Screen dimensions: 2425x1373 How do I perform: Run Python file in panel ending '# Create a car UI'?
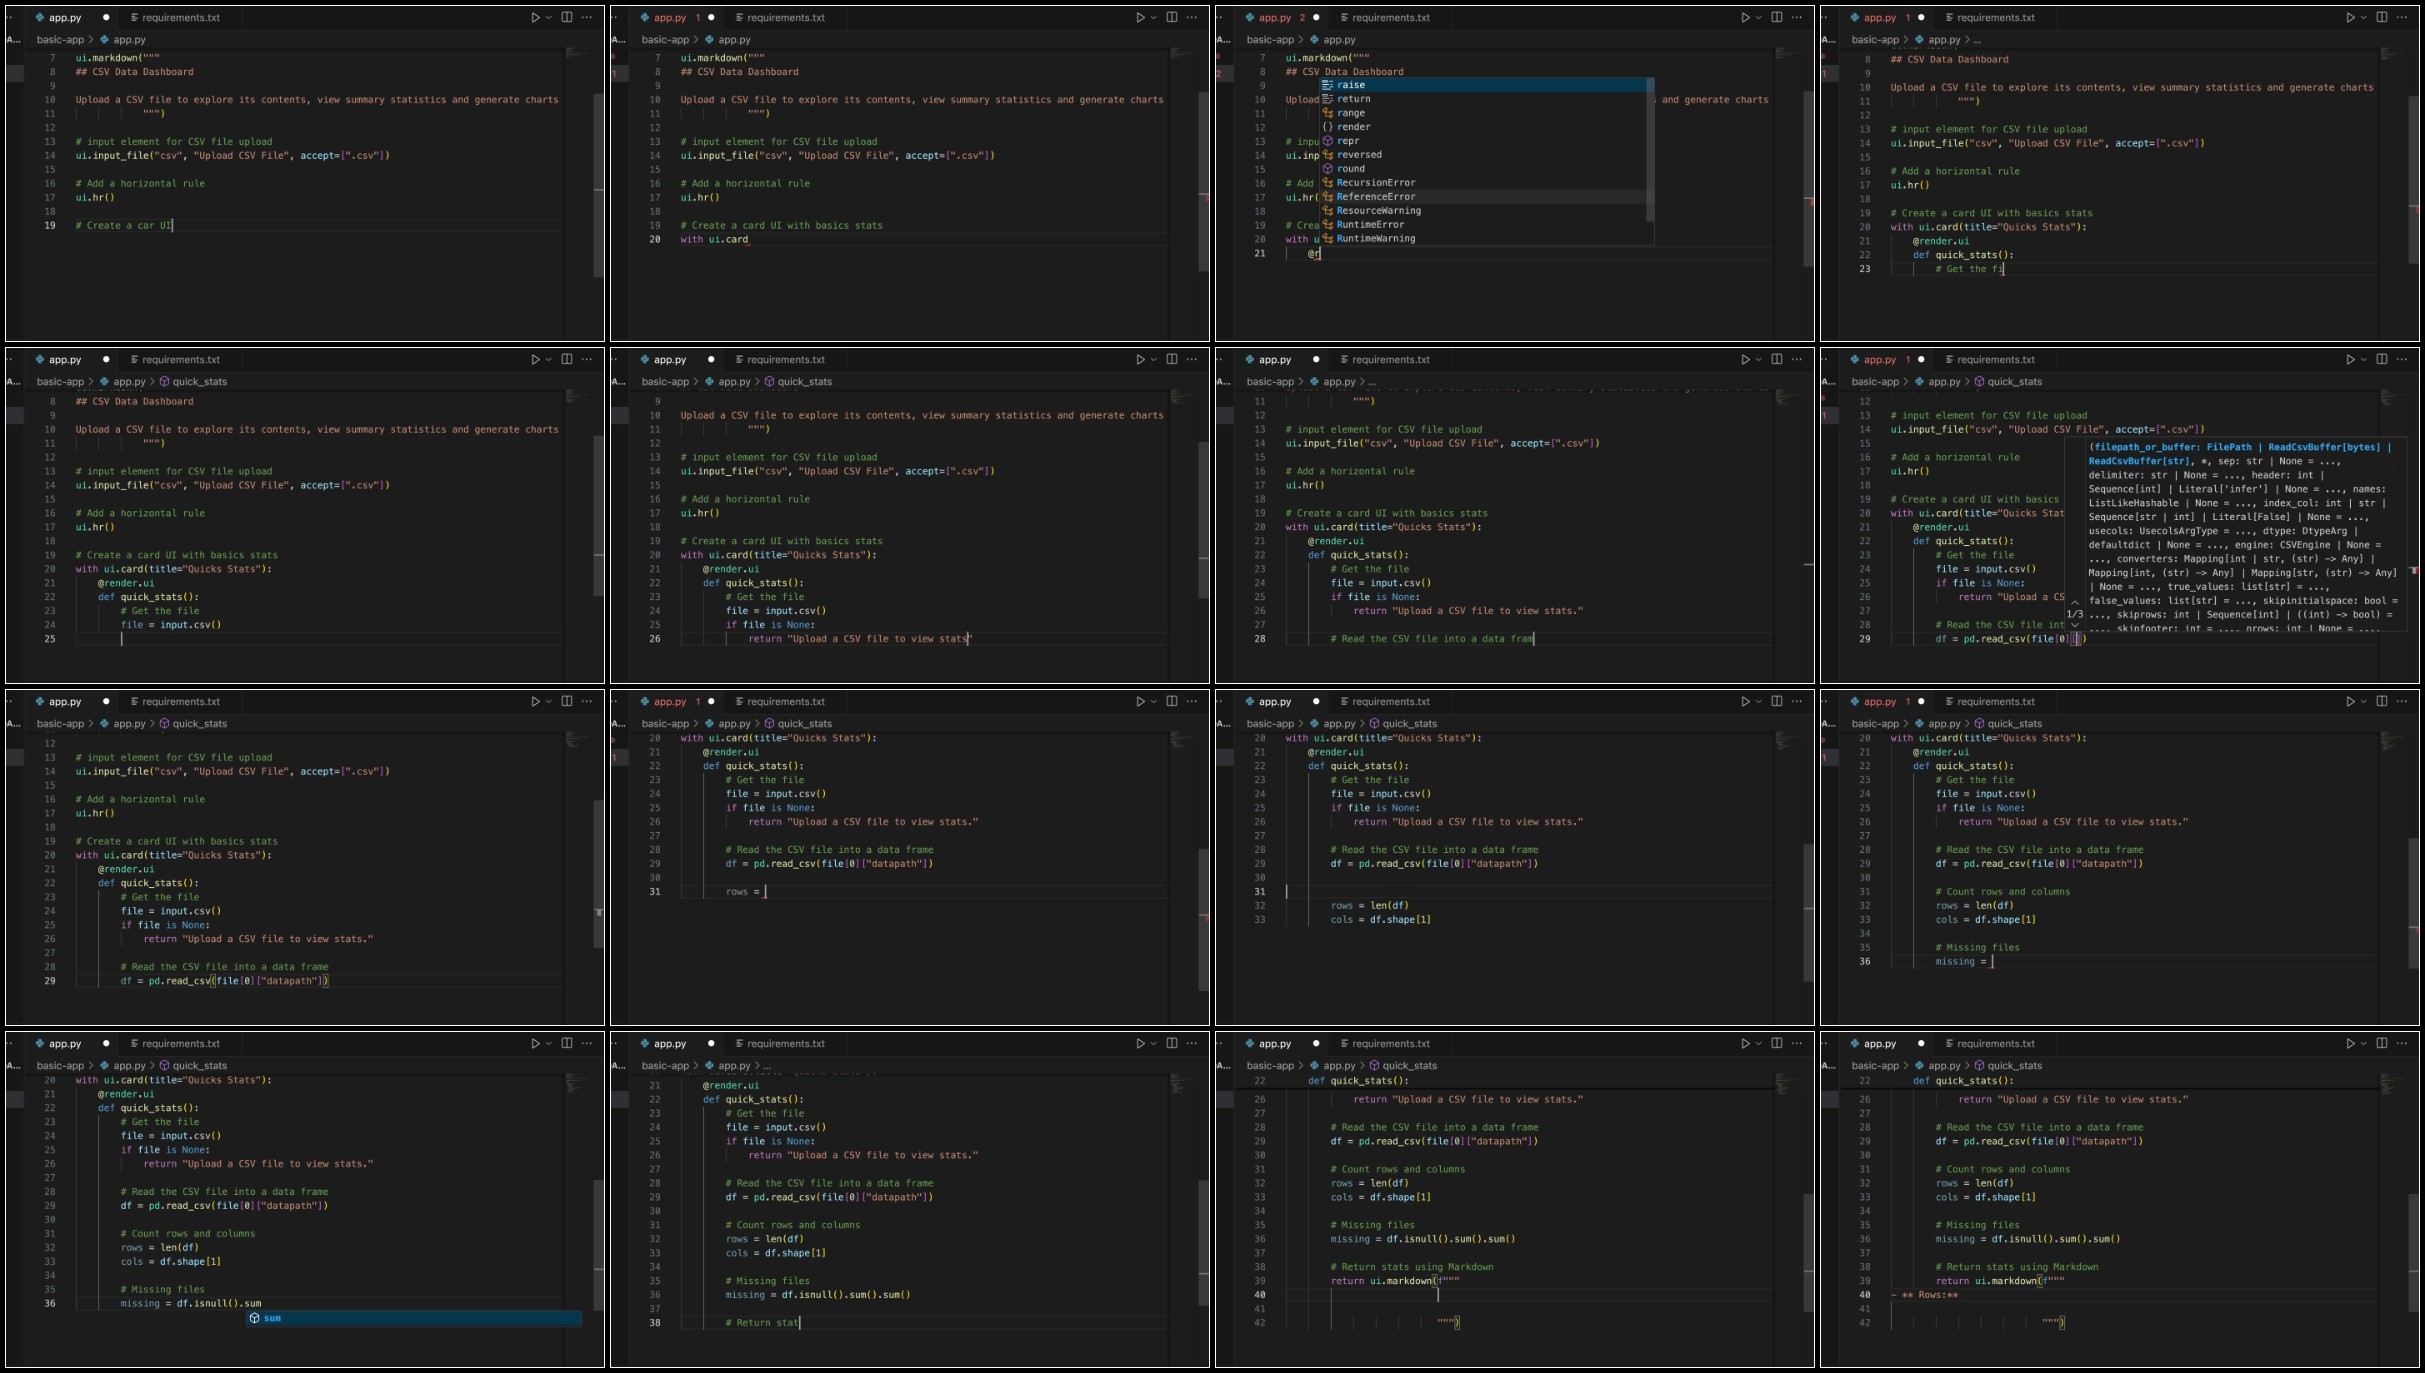[535, 17]
